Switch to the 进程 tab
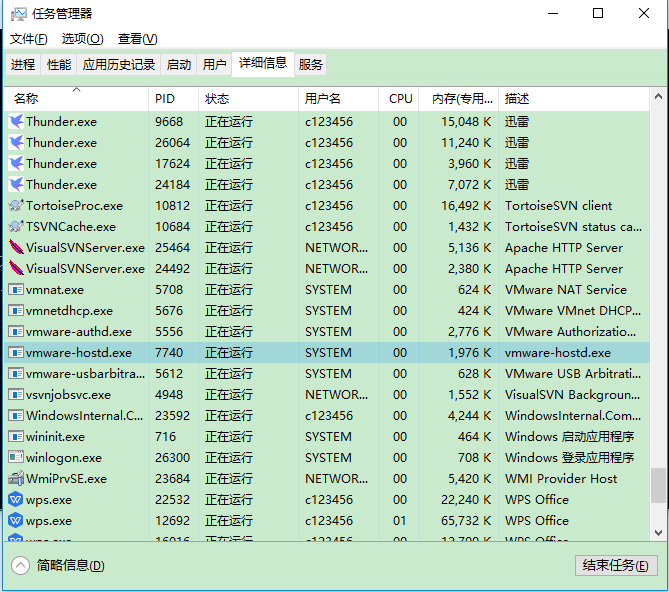 (x=23, y=64)
